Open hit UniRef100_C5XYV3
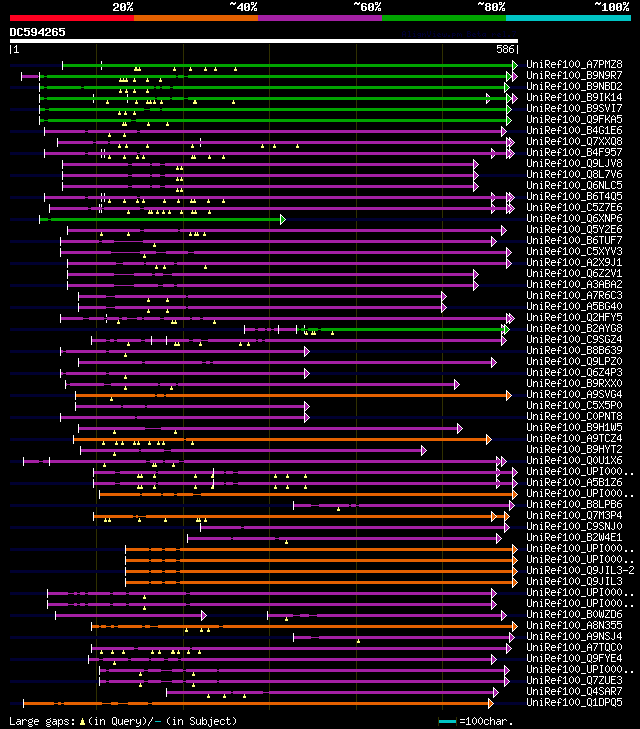 tap(574, 252)
